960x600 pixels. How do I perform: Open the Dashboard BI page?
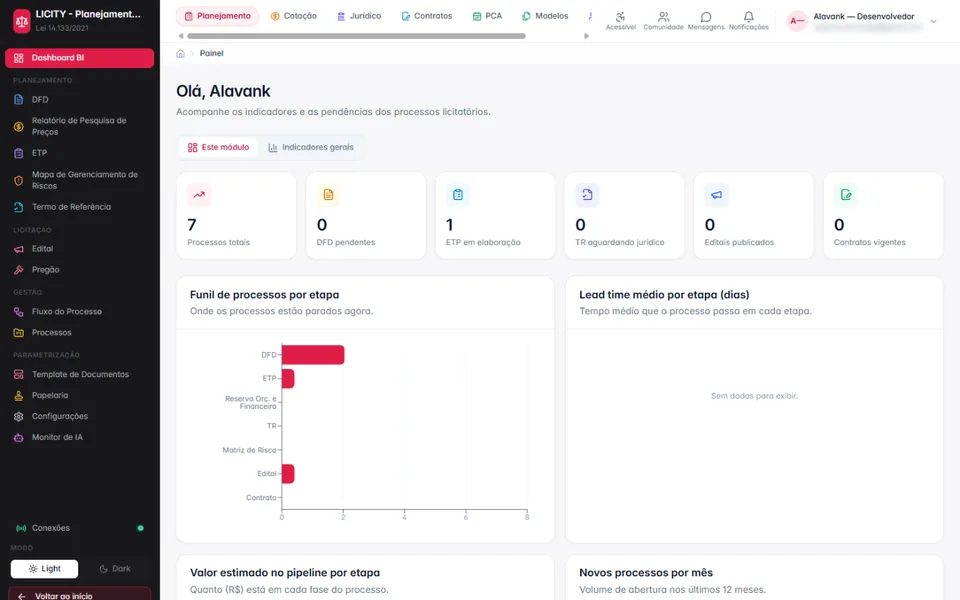(x=80, y=58)
